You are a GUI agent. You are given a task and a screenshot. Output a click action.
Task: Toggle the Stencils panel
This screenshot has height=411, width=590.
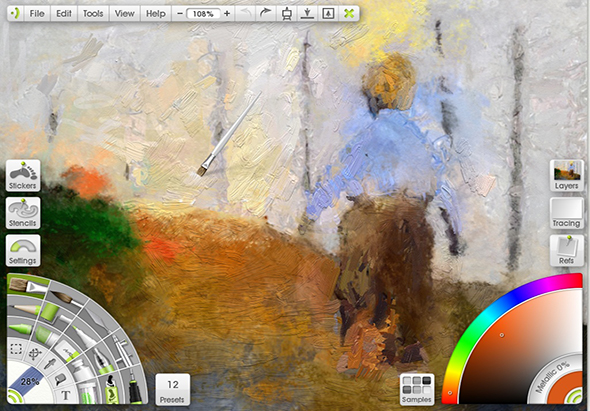pyautogui.click(x=23, y=213)
